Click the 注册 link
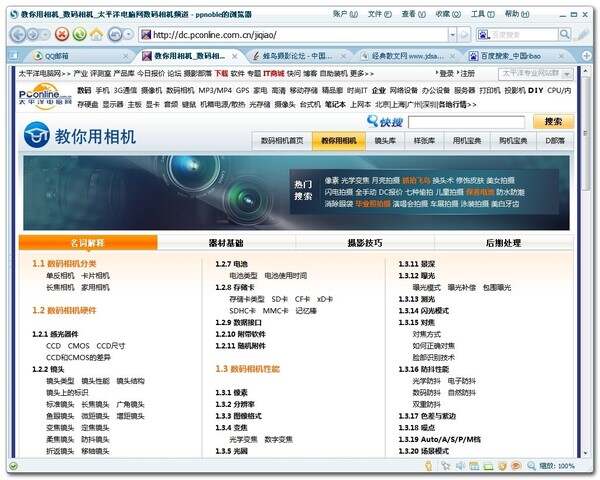Image resolution: width=600 pixels, height=480 pixels. pyautogui.click(x=468, y=73)
